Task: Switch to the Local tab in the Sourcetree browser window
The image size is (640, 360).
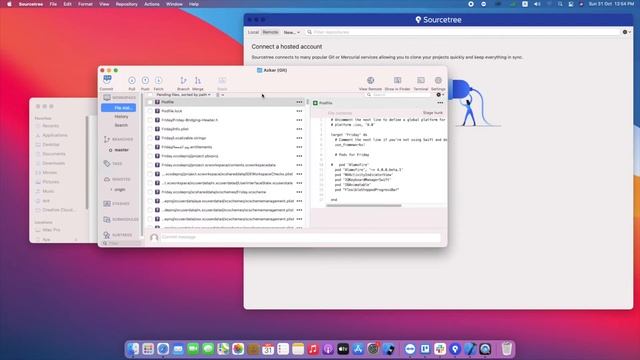Action: 253,32
